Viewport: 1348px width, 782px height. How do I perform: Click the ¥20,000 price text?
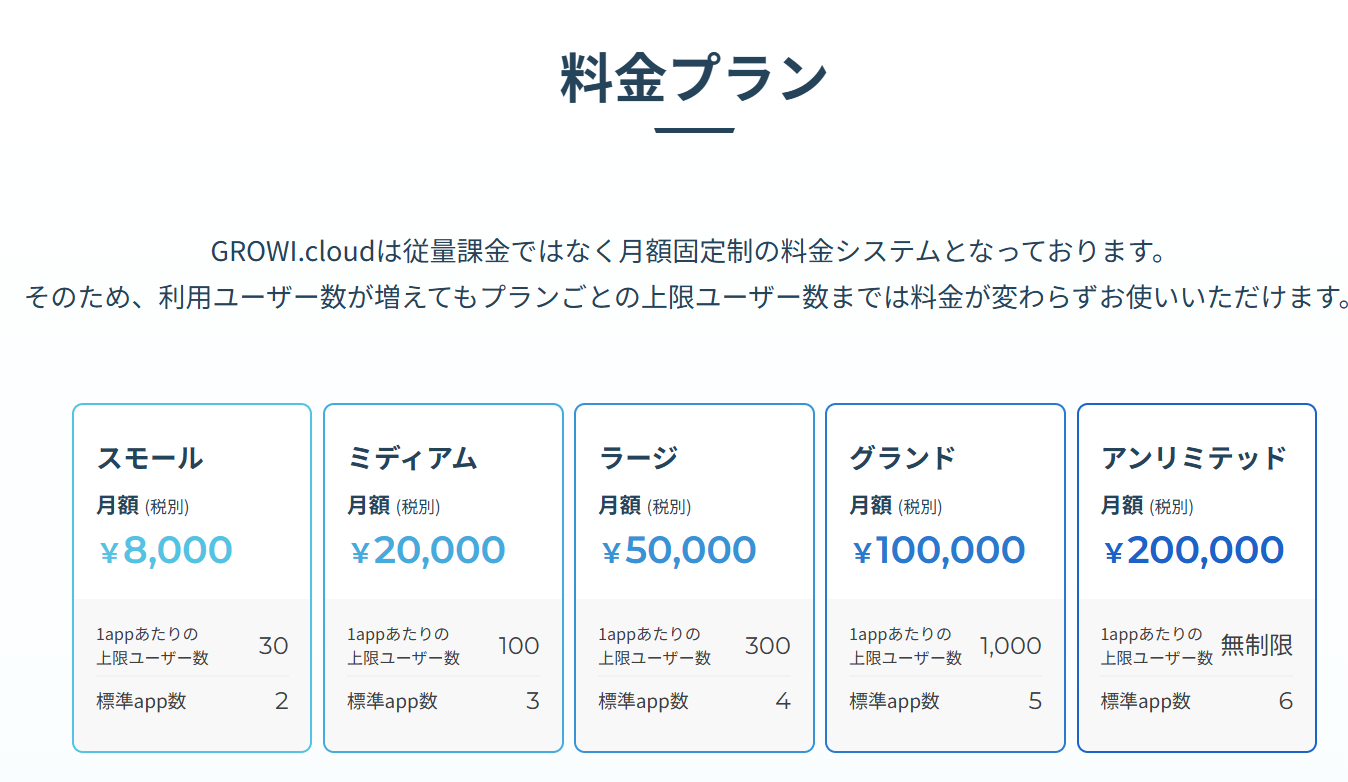pos(428,551)
